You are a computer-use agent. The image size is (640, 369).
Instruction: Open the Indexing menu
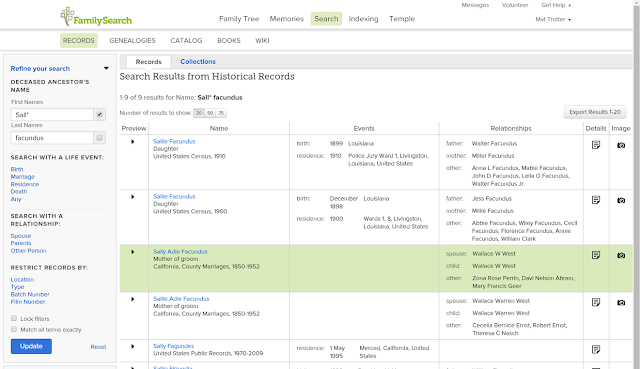[x=363, y=19]
